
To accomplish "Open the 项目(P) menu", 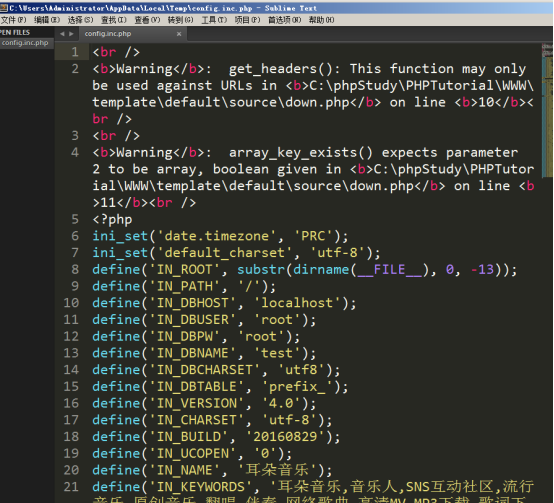I will pos(247,20).
